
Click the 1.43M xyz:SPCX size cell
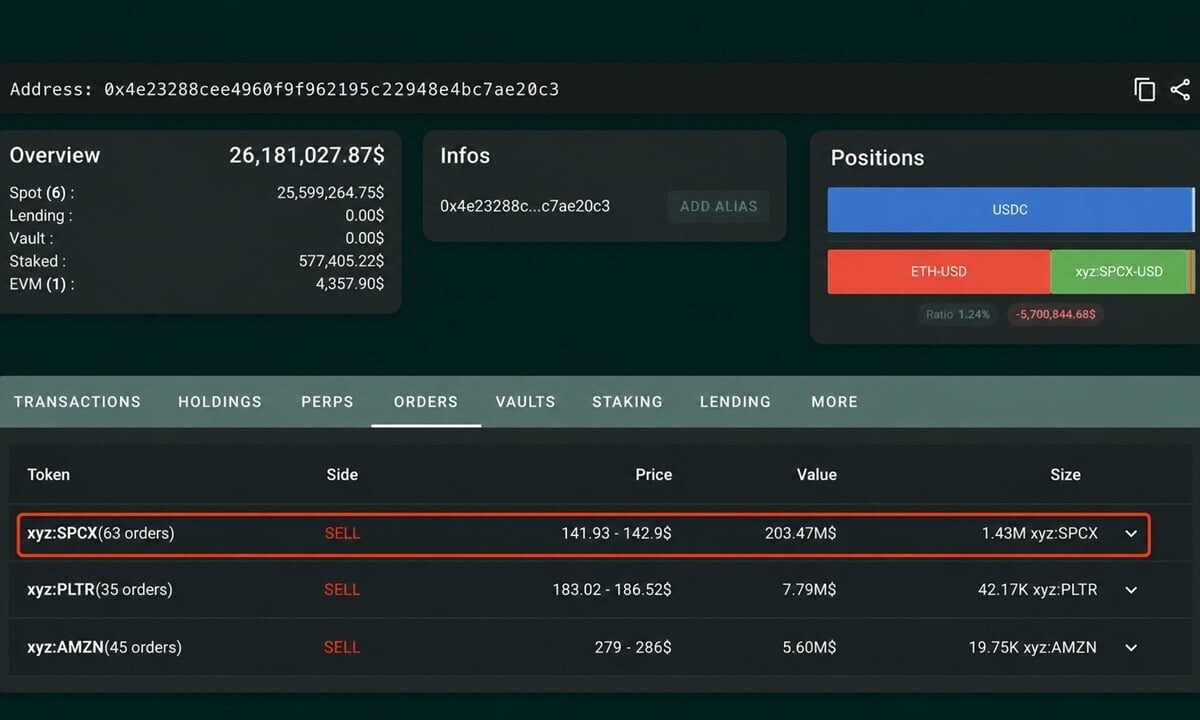[1039, 534]
